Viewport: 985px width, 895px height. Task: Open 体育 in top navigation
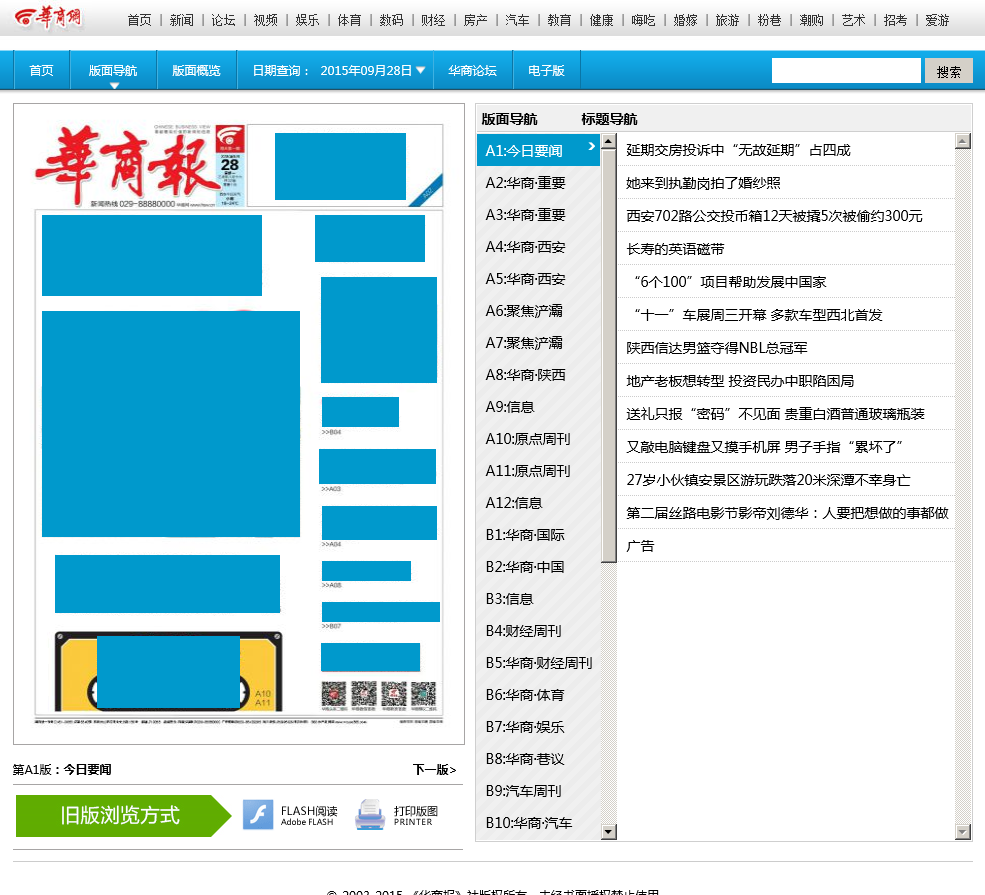(349, 20)
